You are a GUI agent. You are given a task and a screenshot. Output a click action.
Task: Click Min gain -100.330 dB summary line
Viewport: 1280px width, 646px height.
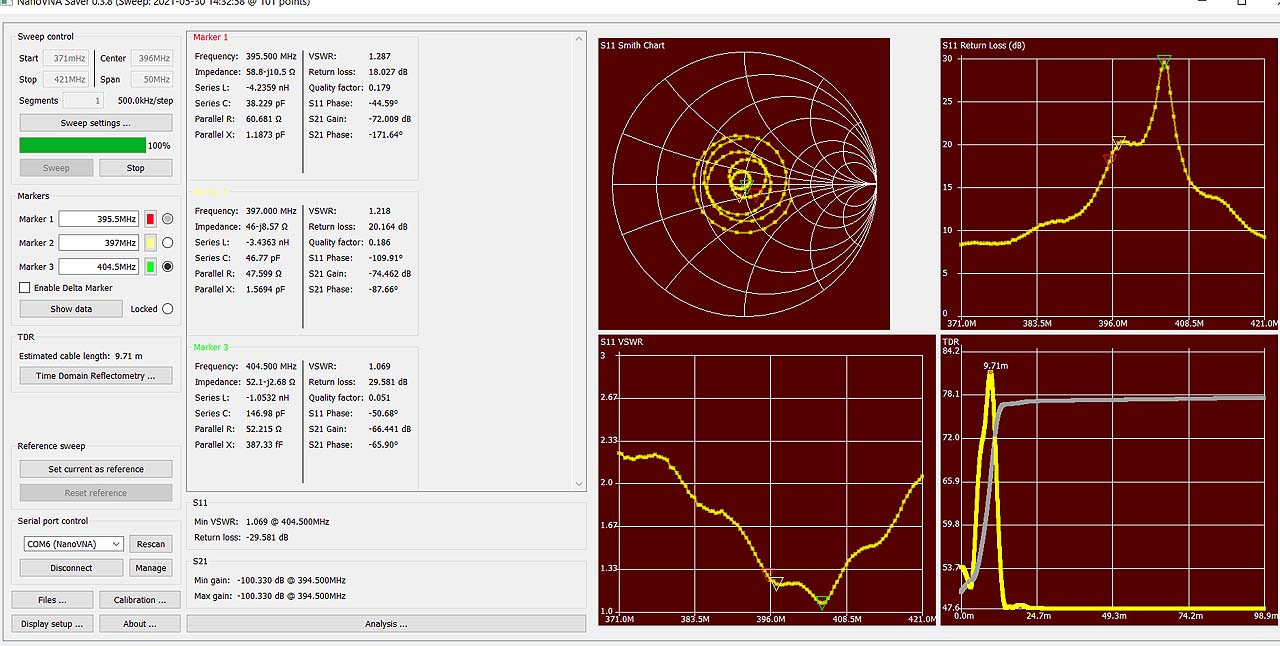point(270,580)
